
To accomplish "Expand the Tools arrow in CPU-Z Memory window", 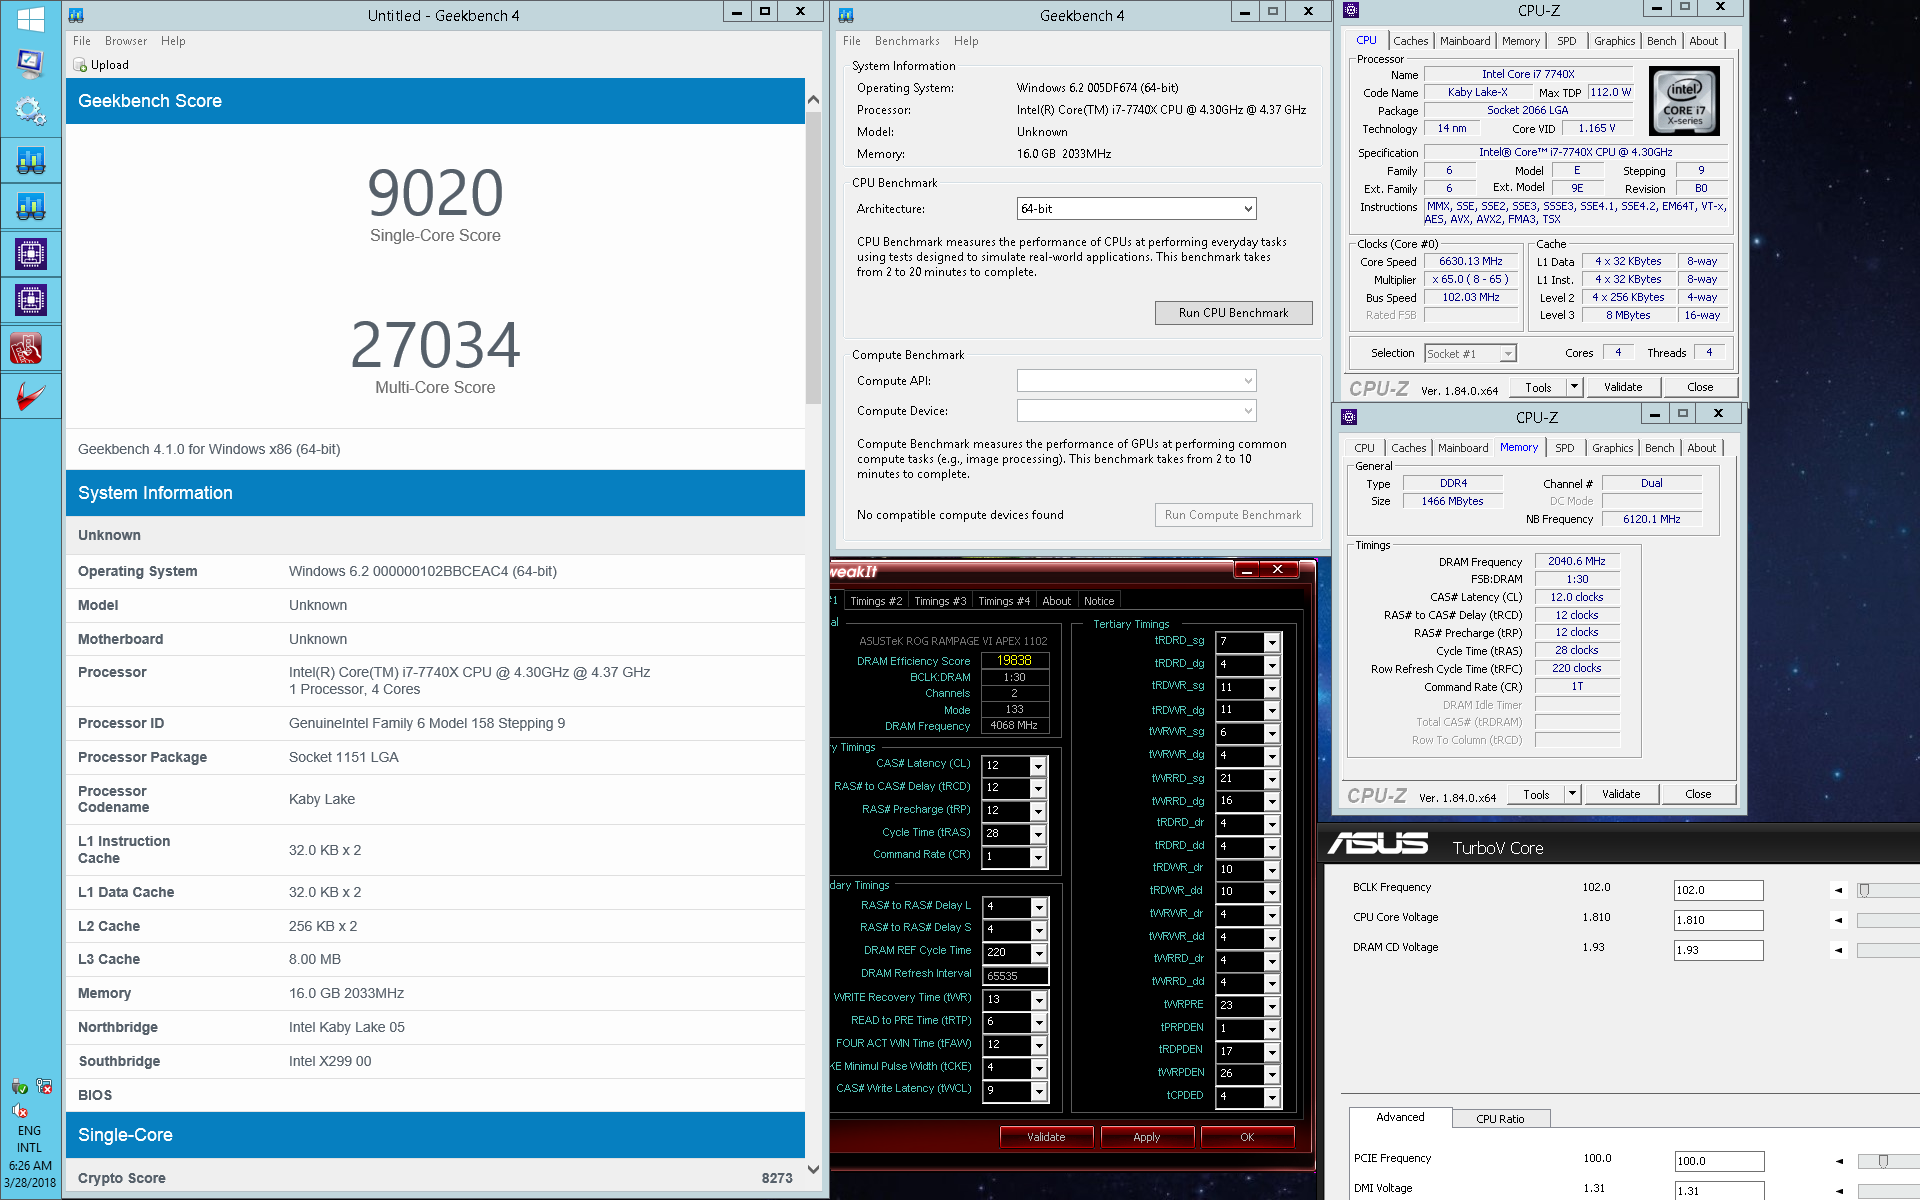I will [x=1572, y=794].
